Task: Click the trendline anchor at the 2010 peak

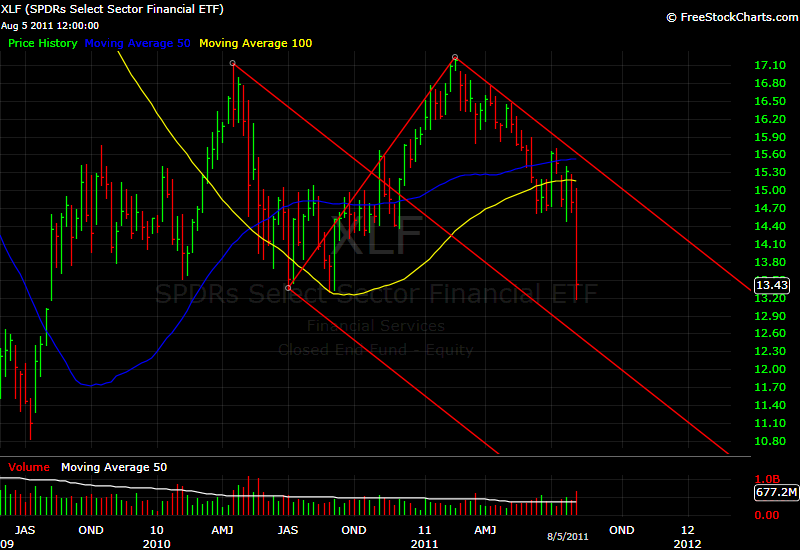Action: (233, 63)
